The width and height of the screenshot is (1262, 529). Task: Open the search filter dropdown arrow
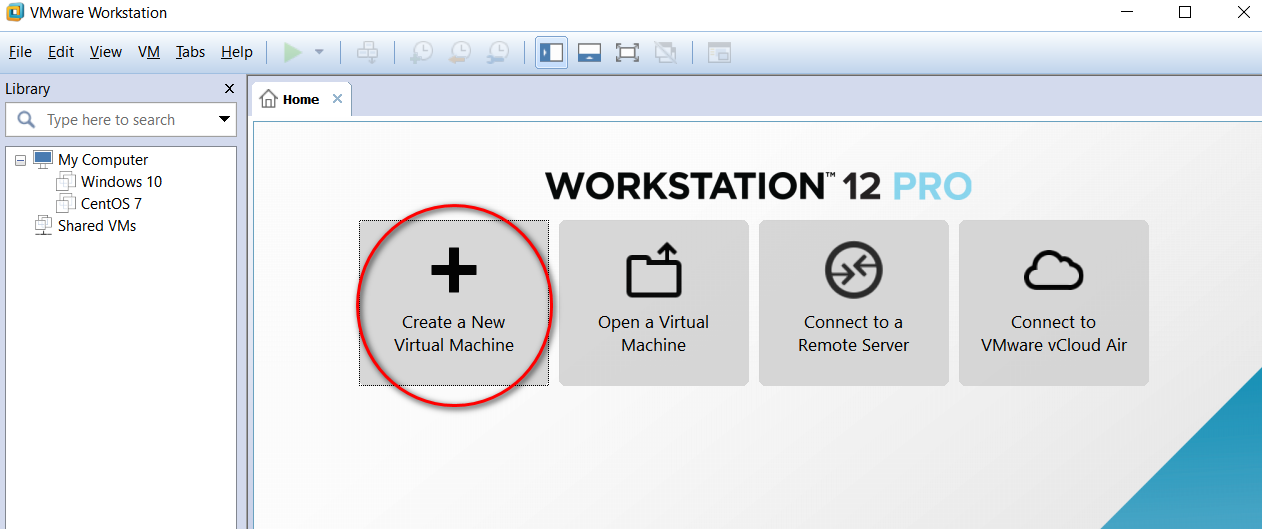coord(225,120)
